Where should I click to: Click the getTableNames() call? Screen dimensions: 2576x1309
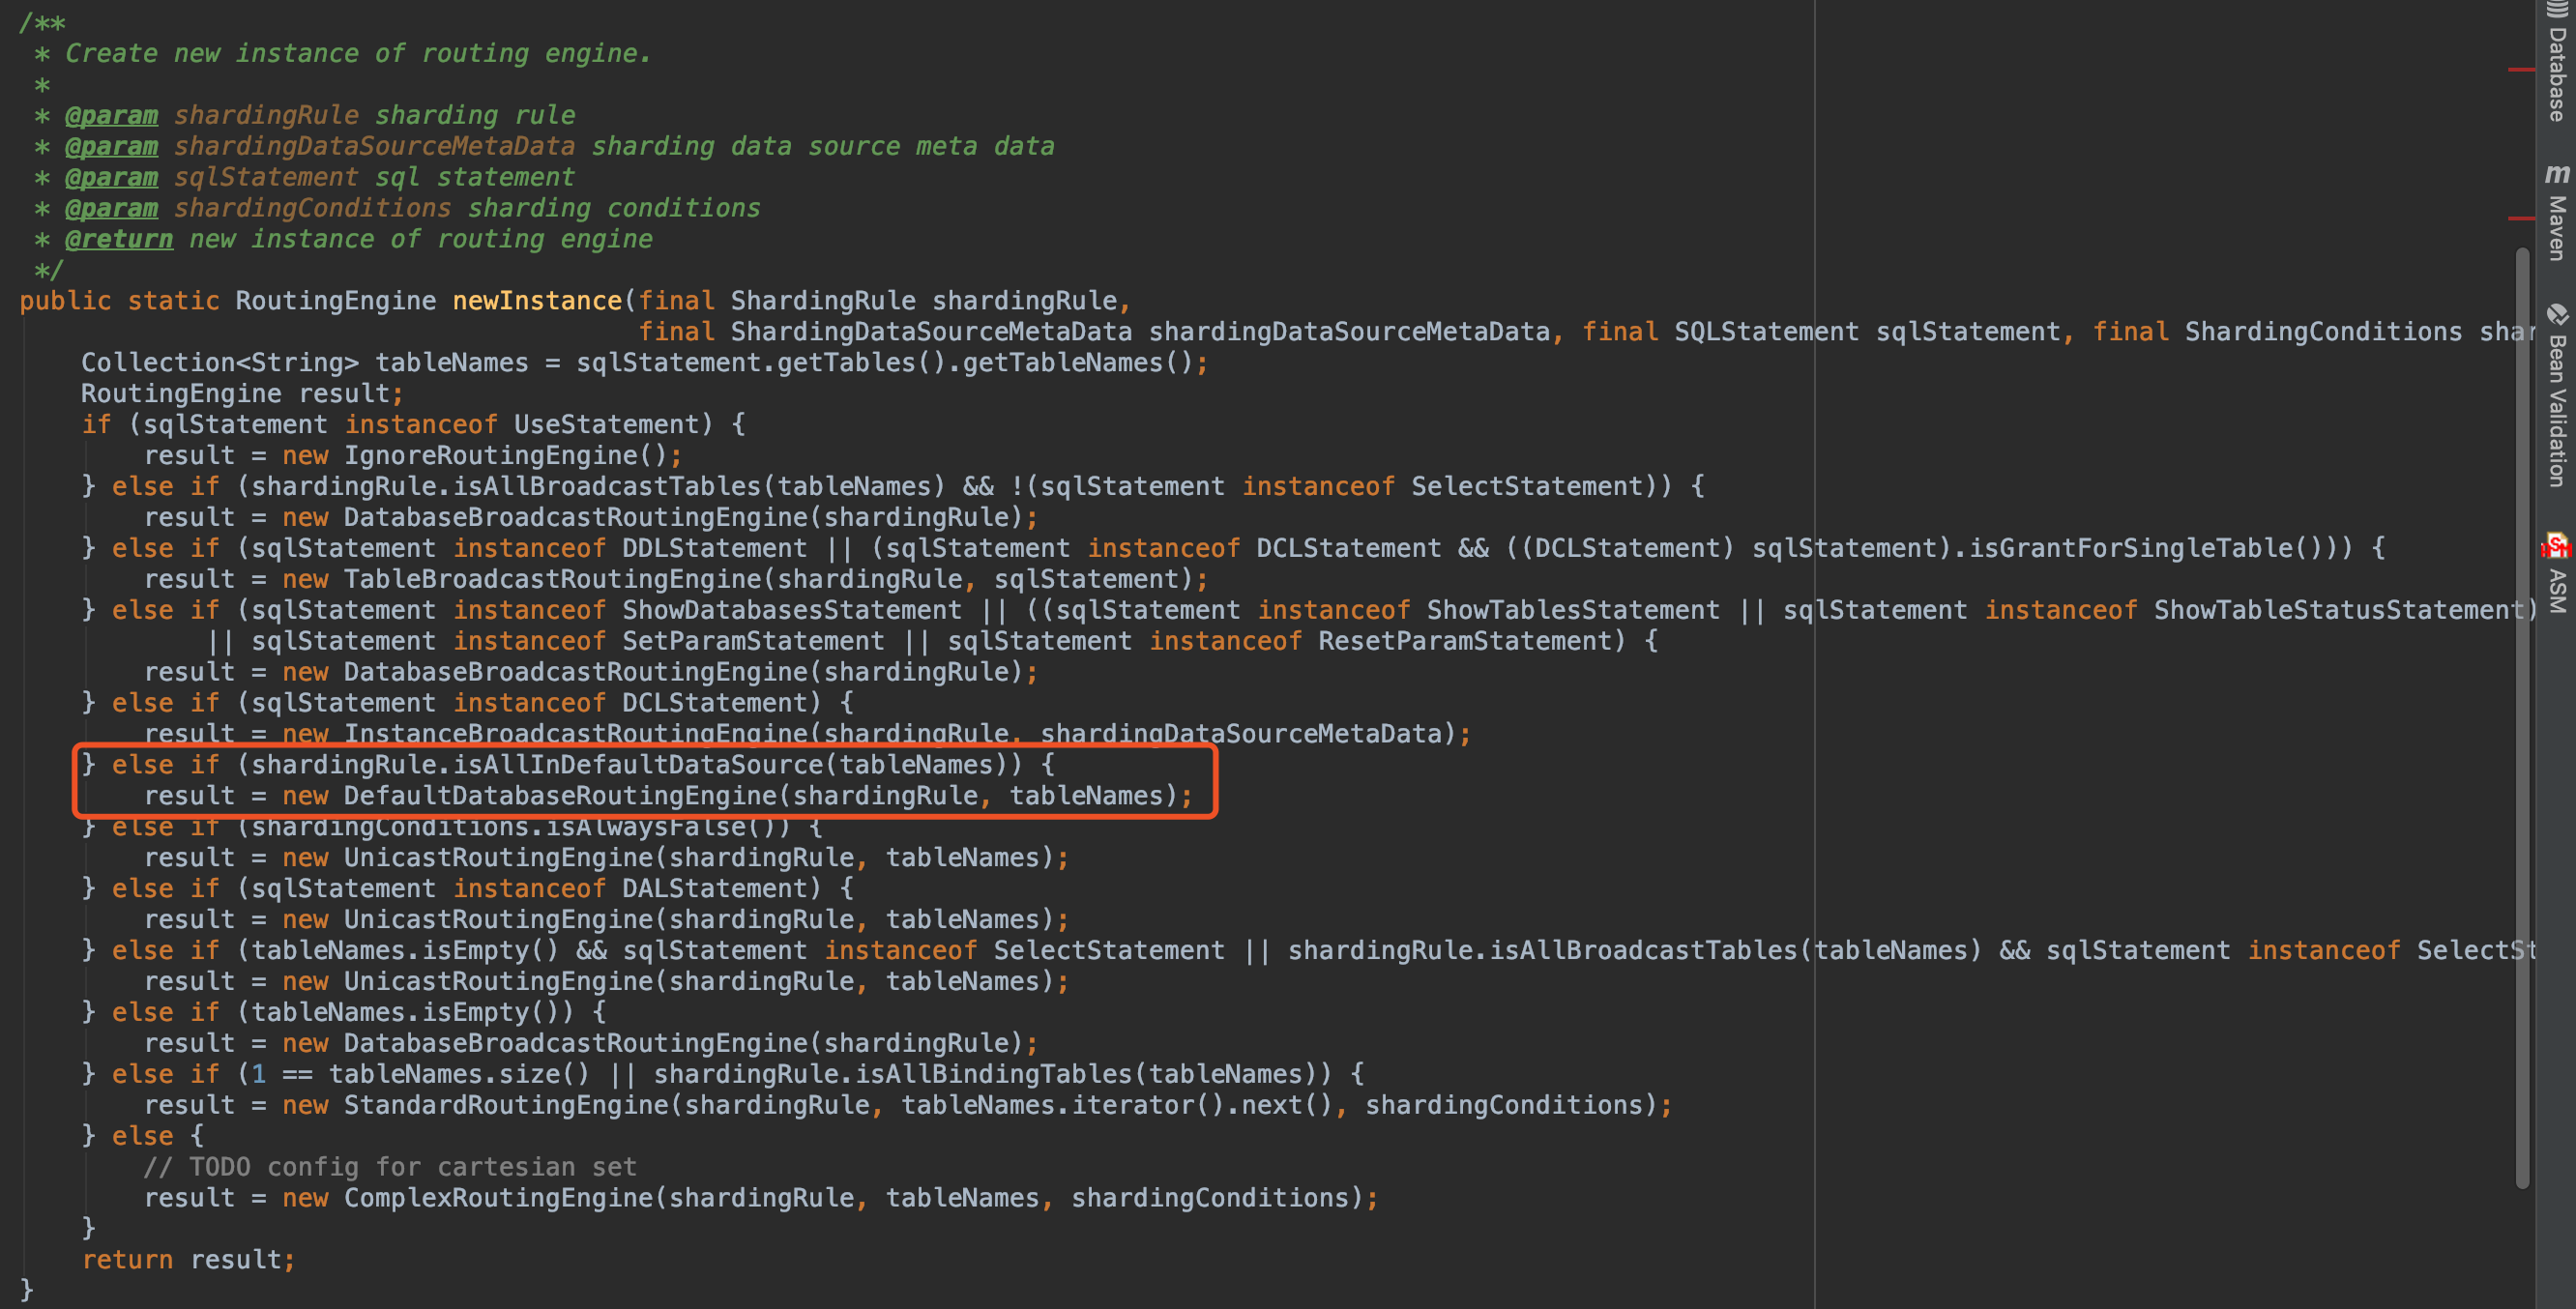(x=1078, y=363)
